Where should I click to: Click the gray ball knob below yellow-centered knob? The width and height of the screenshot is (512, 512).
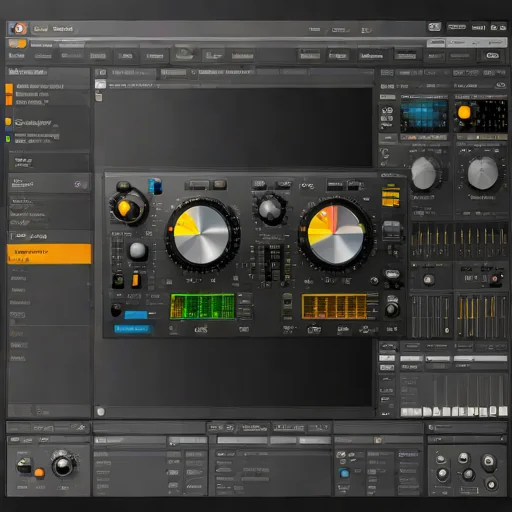137,251
